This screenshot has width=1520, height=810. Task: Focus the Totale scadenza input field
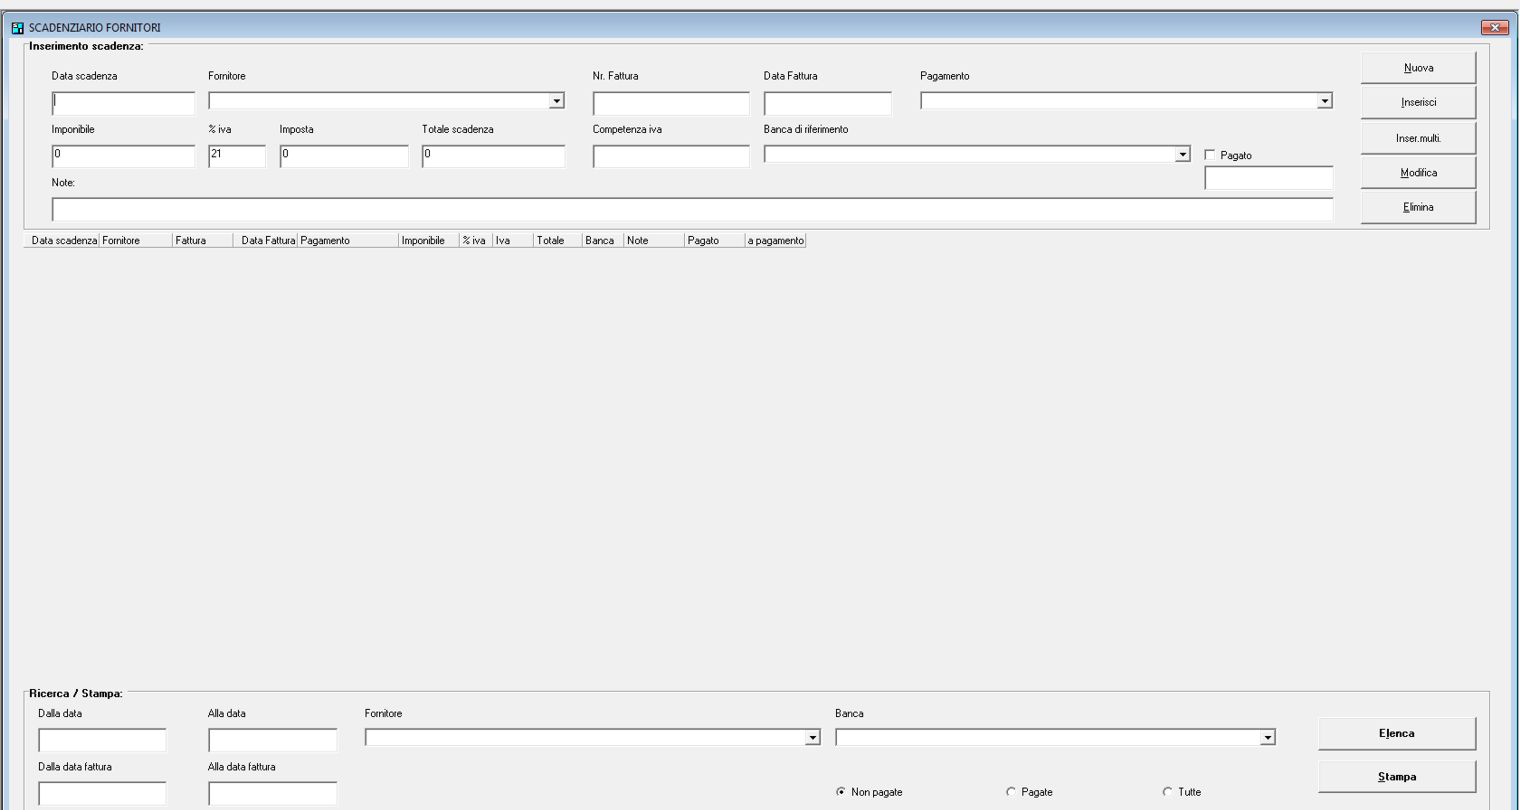(493, 156)
